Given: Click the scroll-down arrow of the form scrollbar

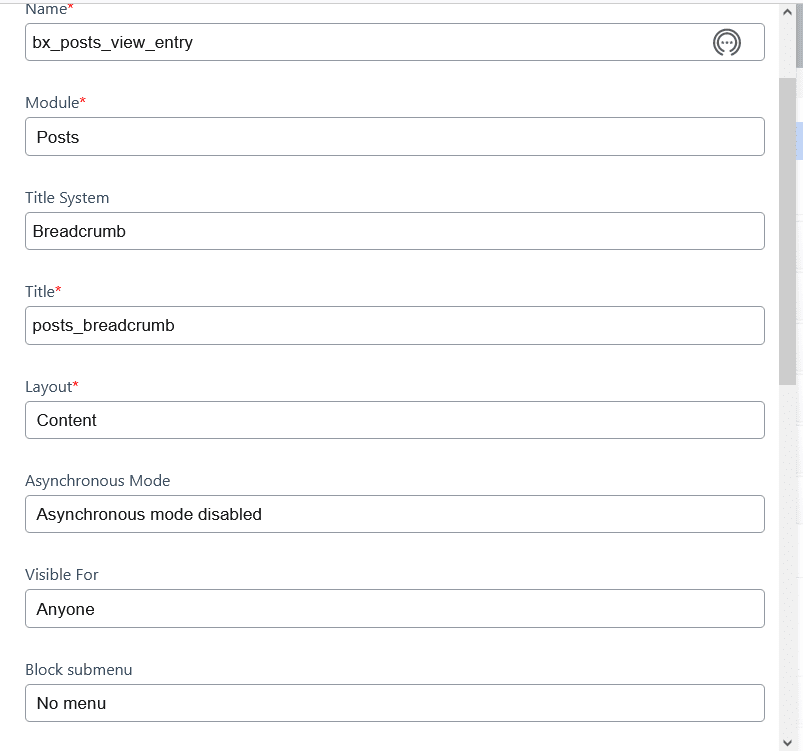Looking at the screenshot, I should (x=787, y=741).
